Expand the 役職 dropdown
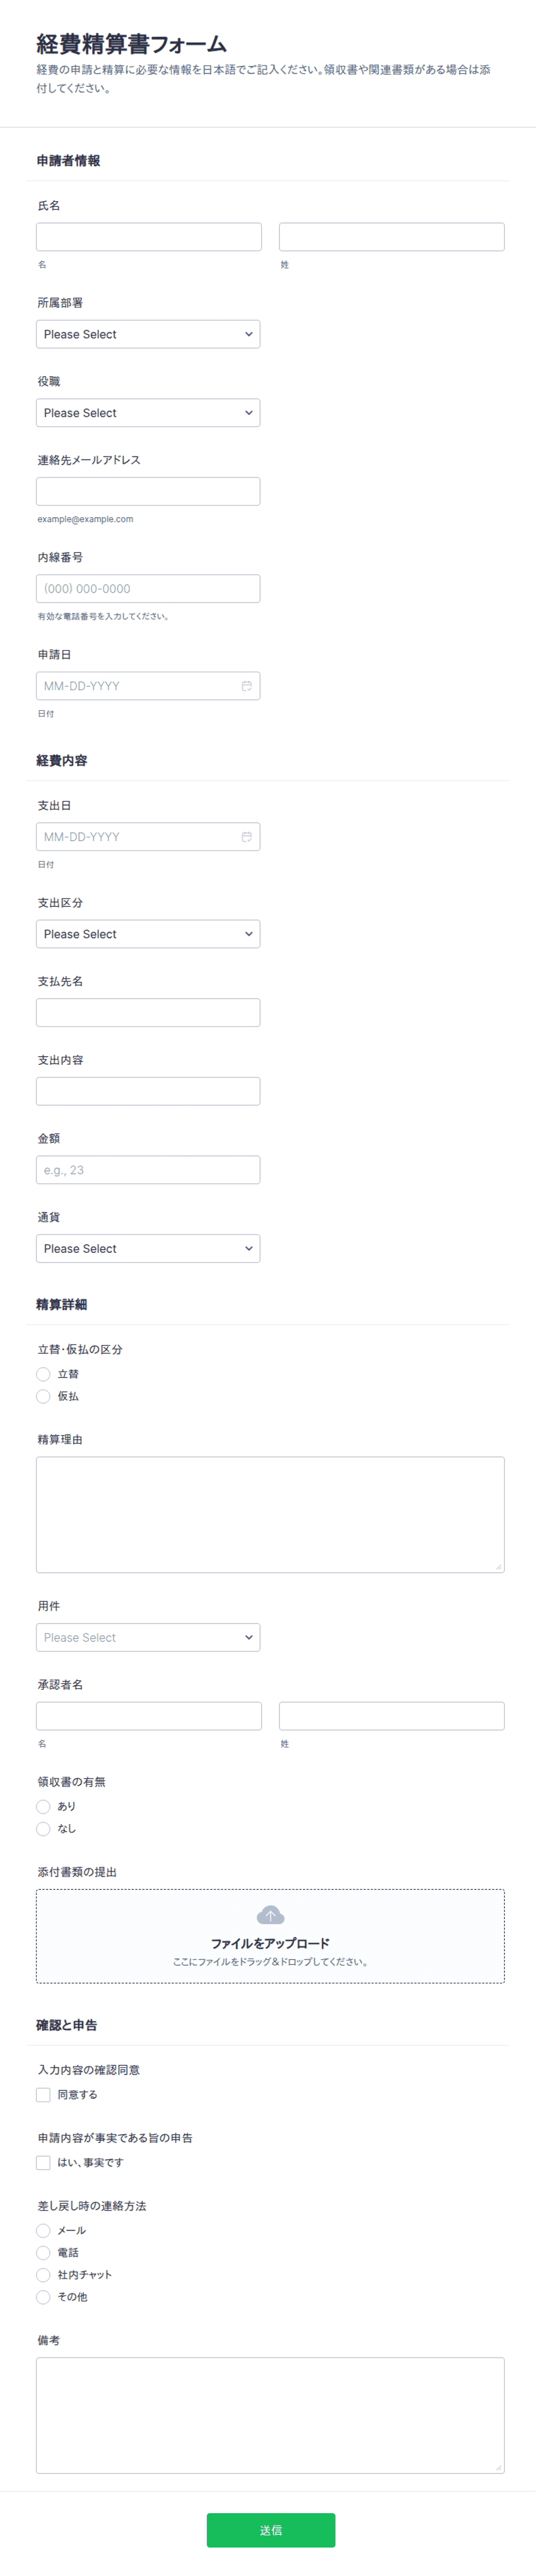This screenshot has height=2576, width=536. [x=148, y=413]
